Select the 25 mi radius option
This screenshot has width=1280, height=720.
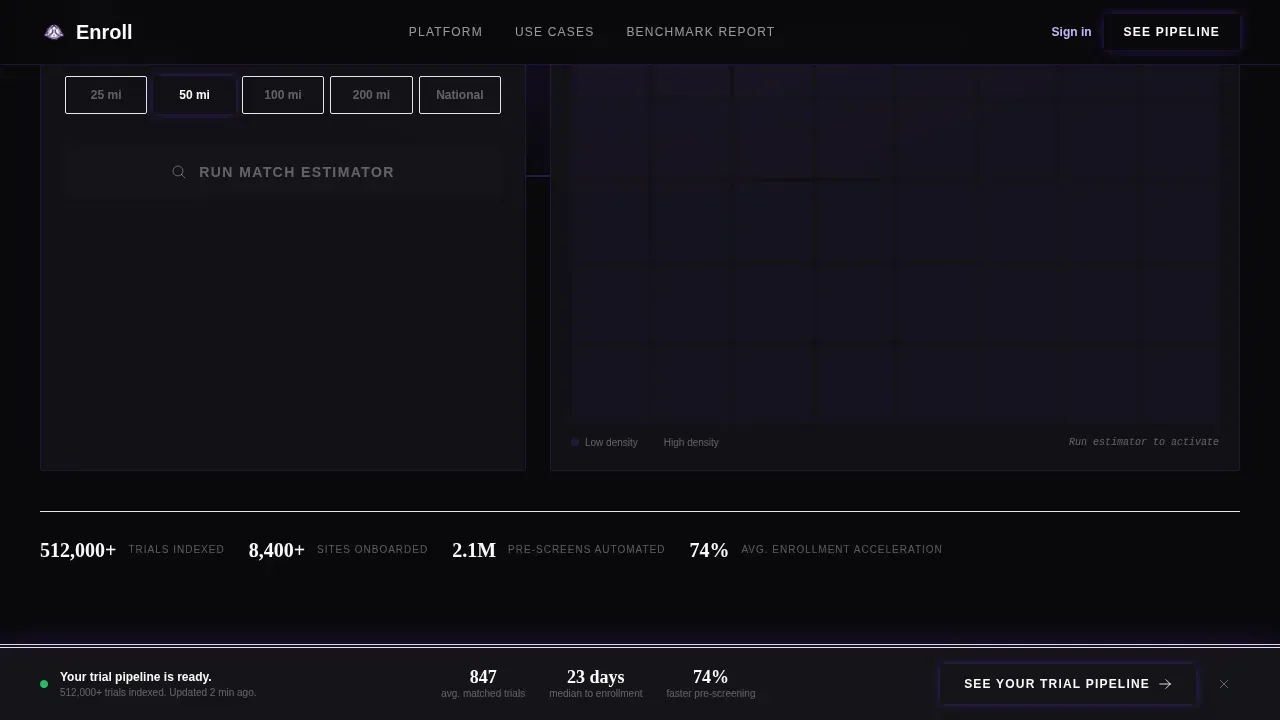pos(106,95)
